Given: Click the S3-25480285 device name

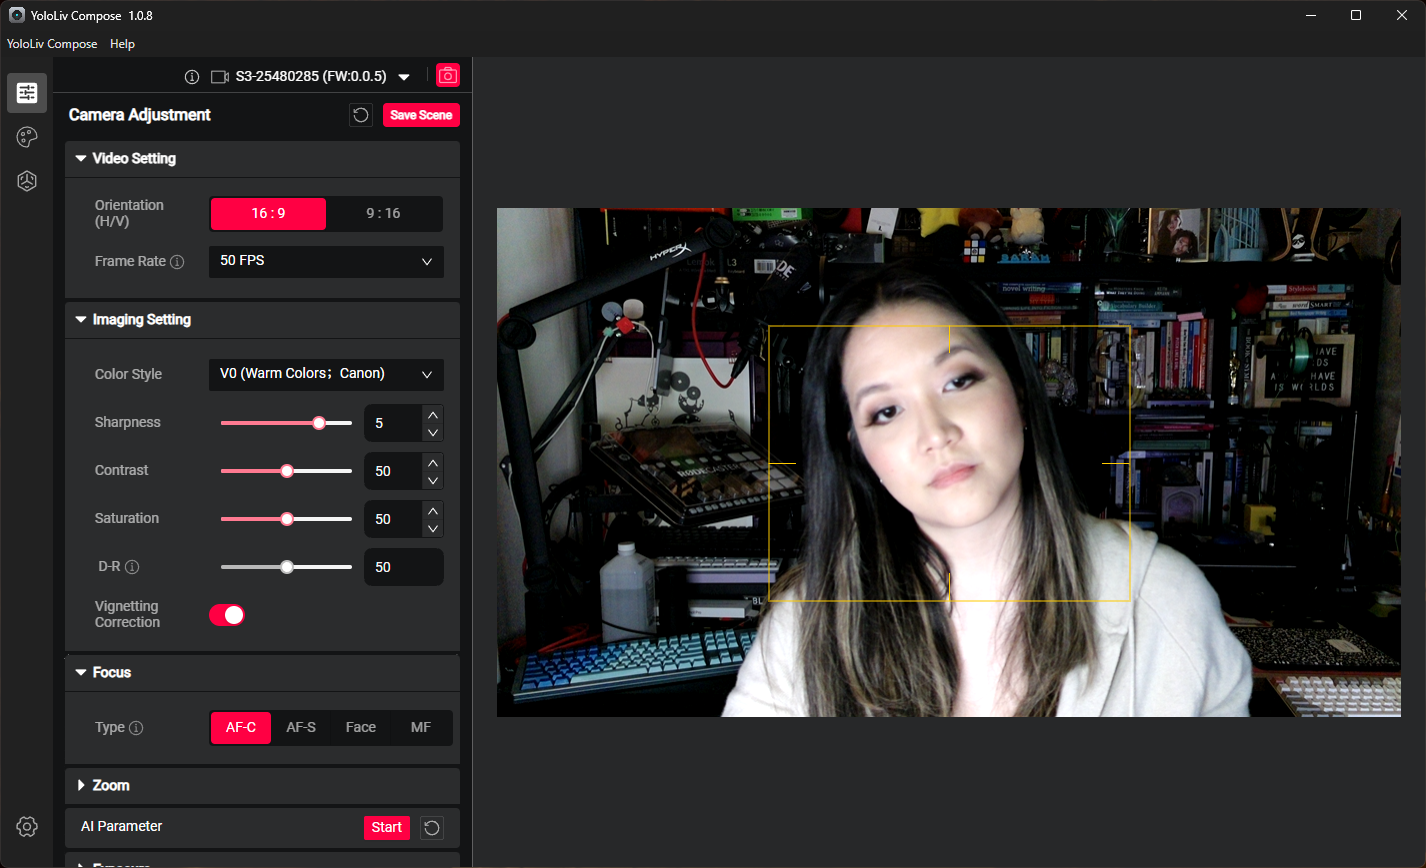Looking at the screenshot, I should (311, 77).
